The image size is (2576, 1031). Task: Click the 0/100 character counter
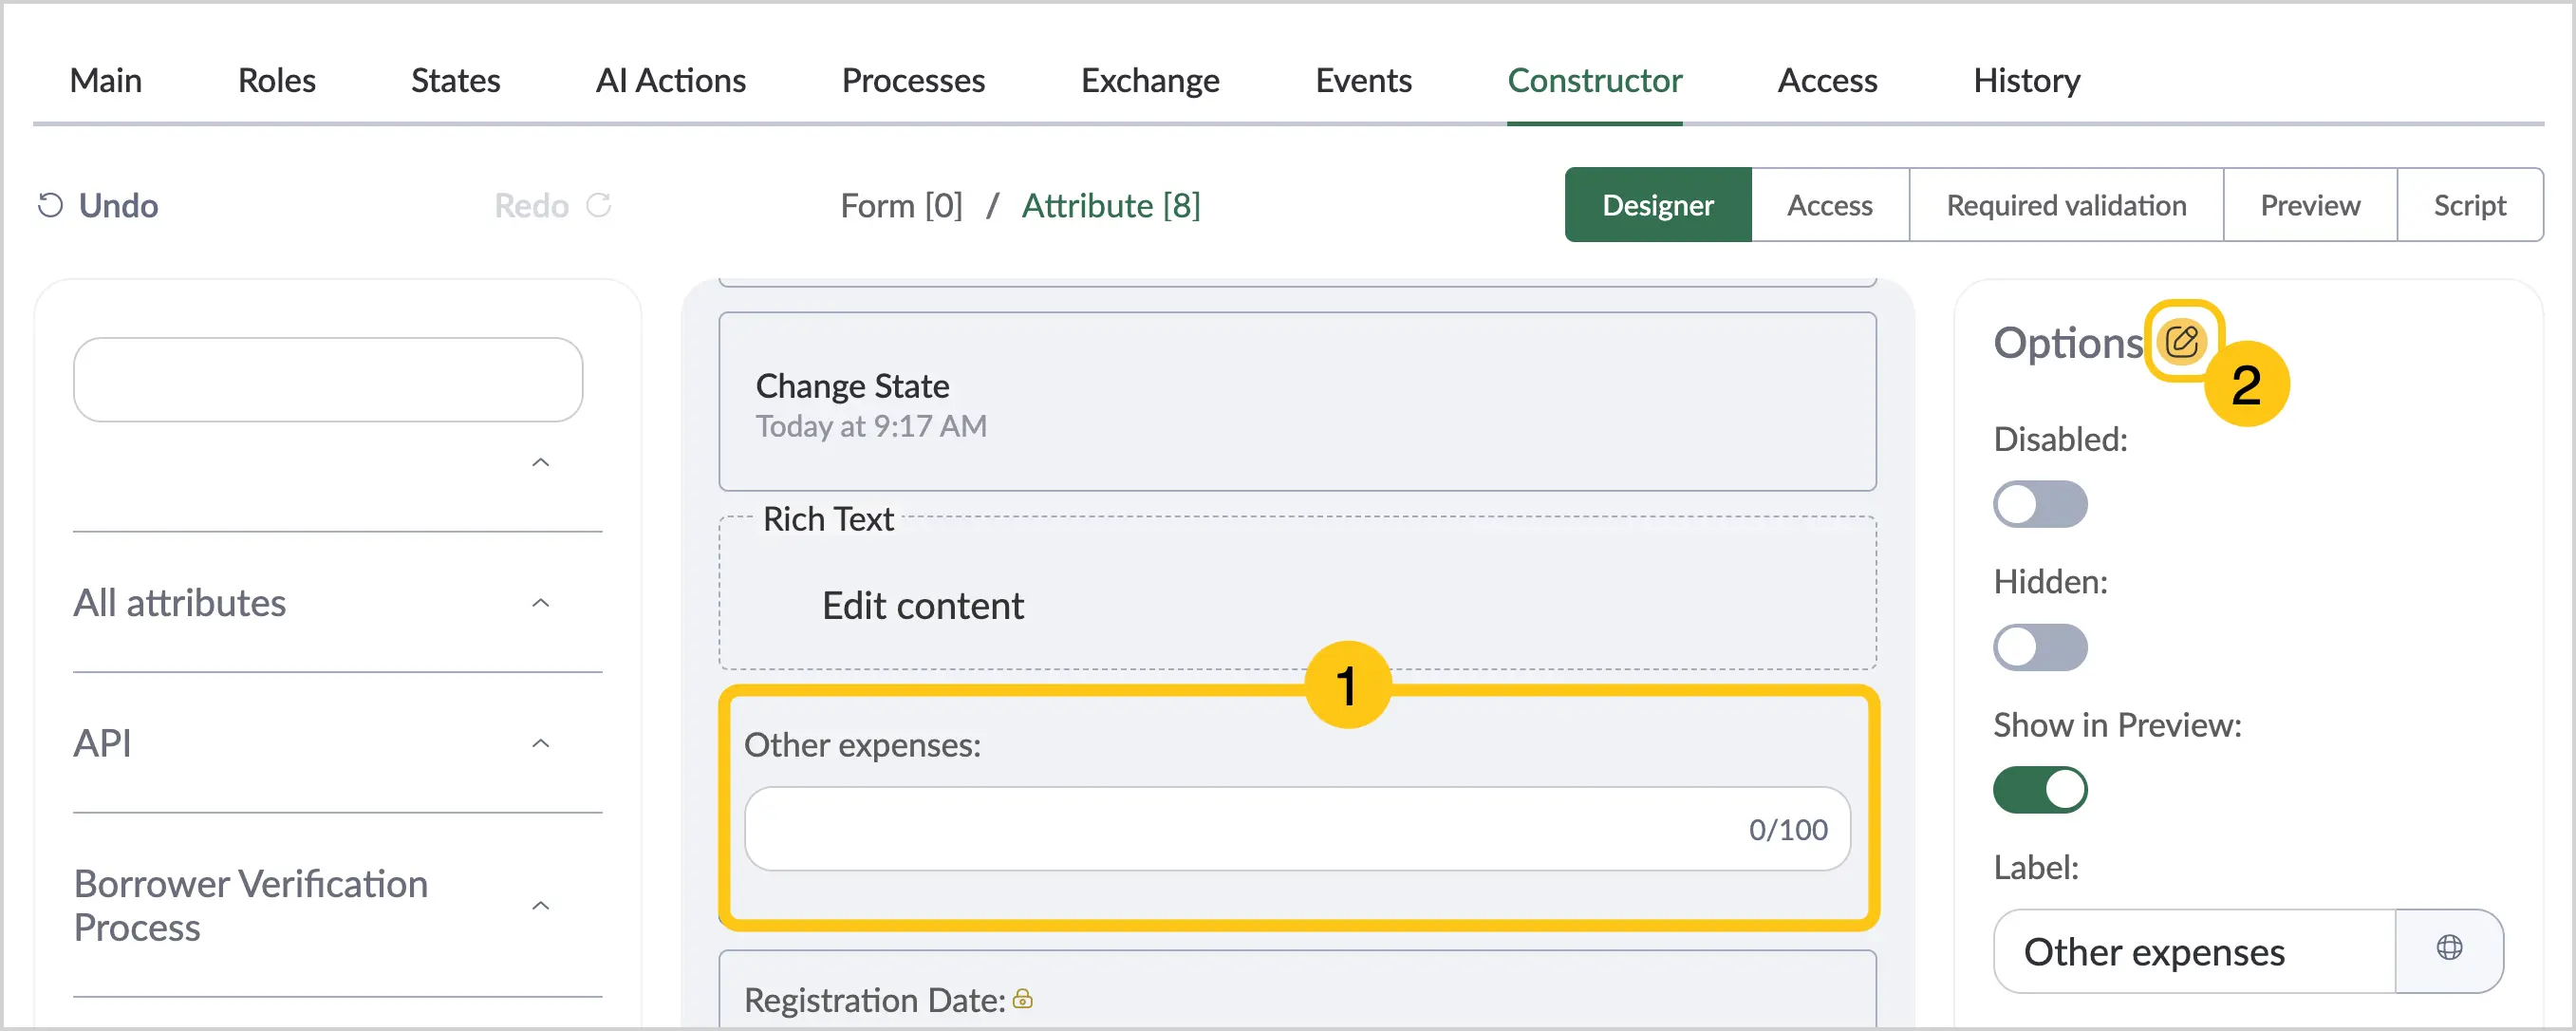(1788, 829)
